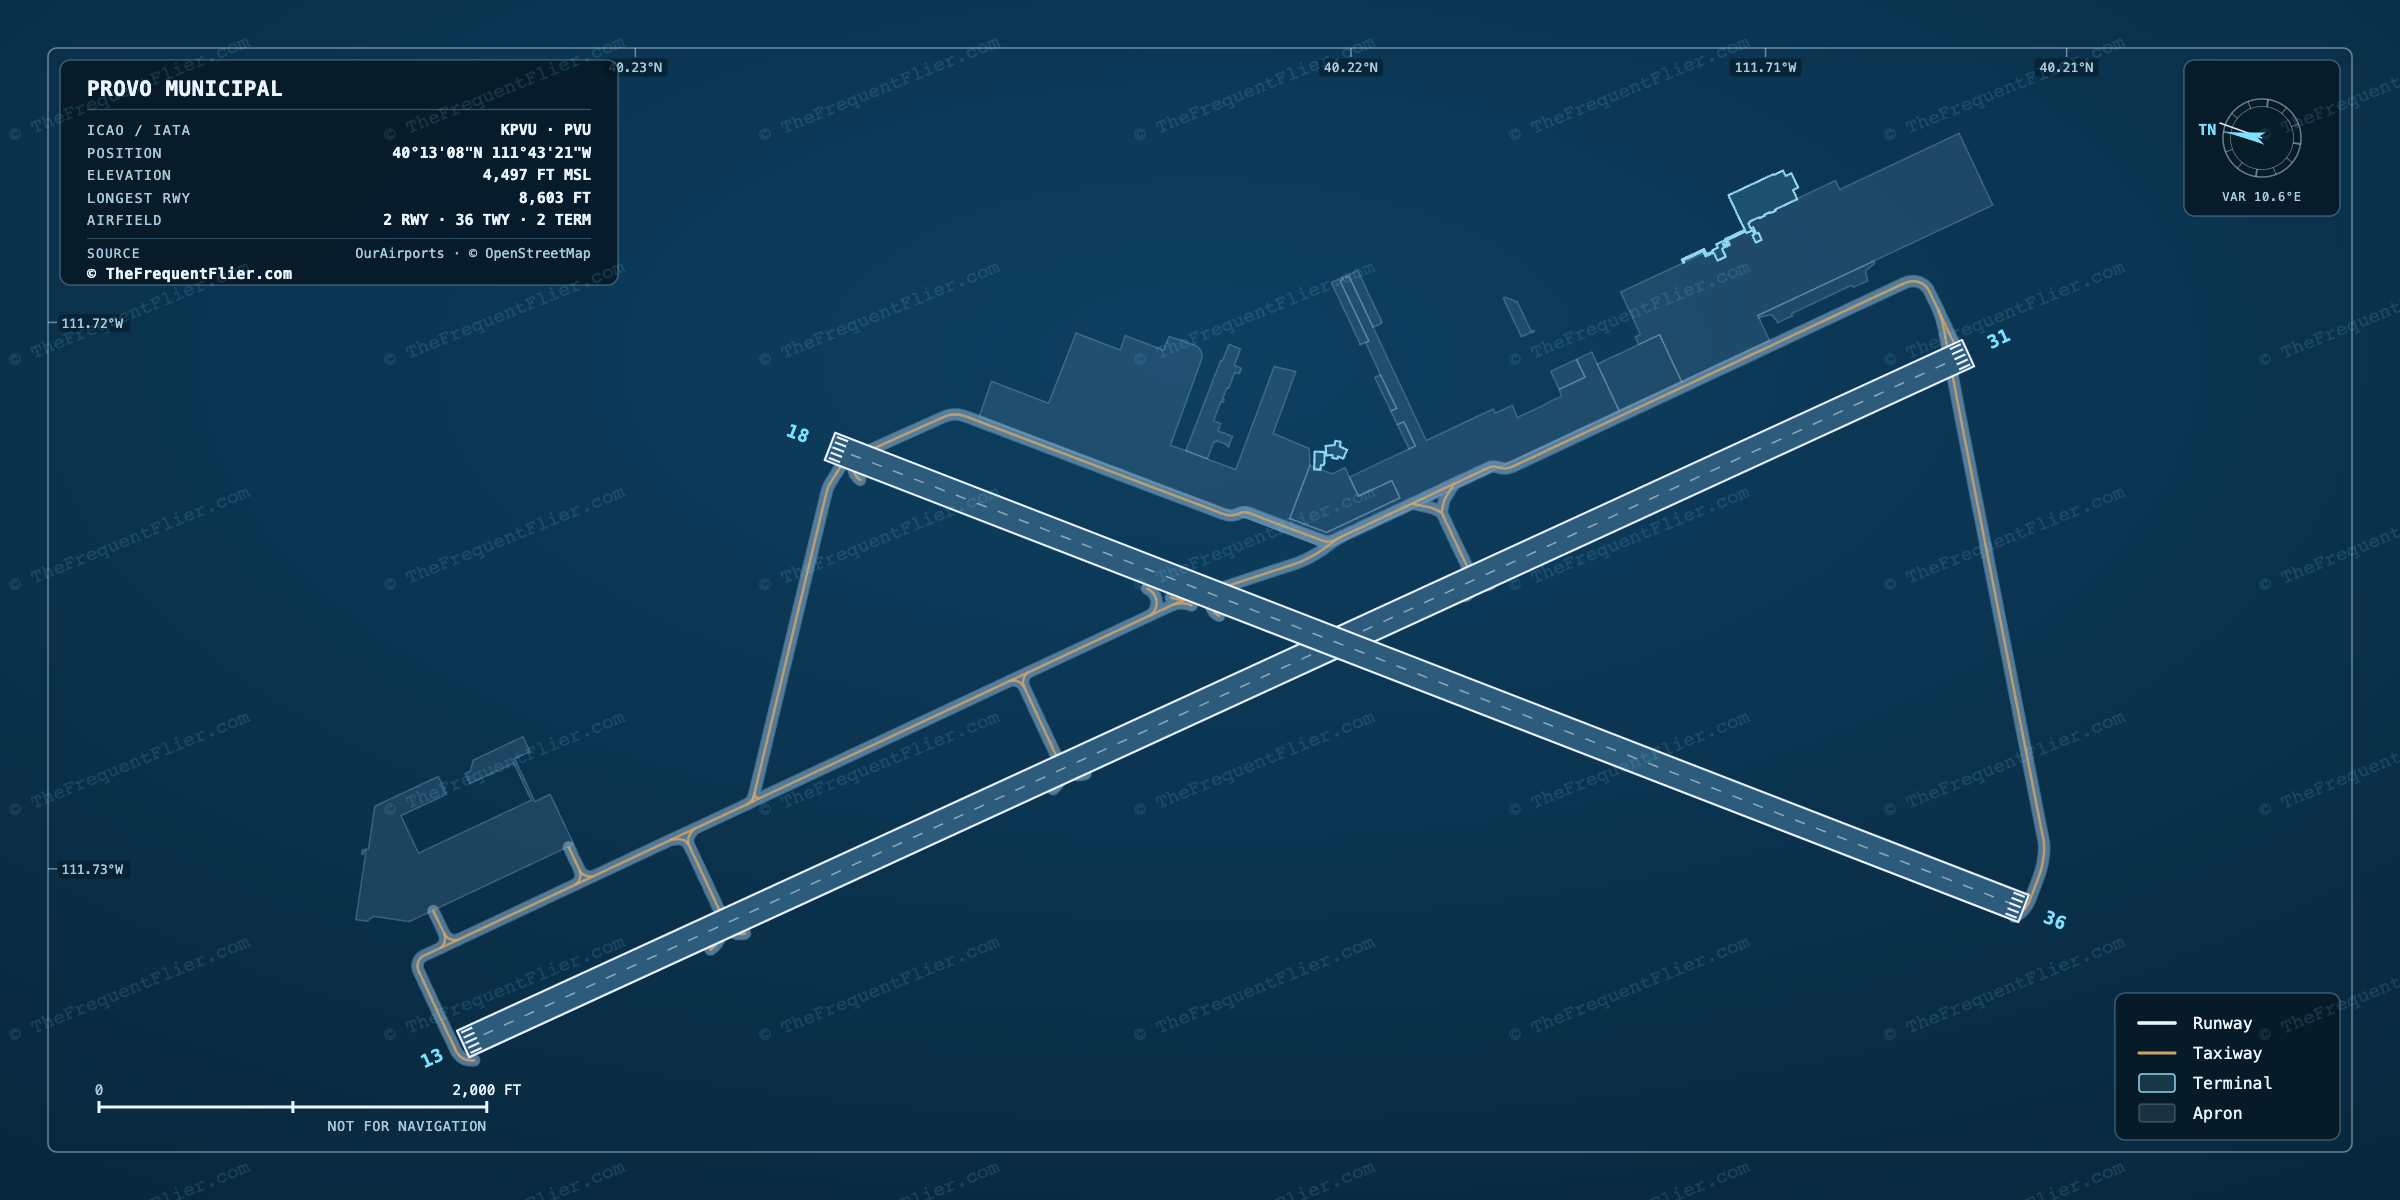The height and width of the screenshot is (1200, 2400).
Task: Click the POSITION field label
Action: (124, 153)
